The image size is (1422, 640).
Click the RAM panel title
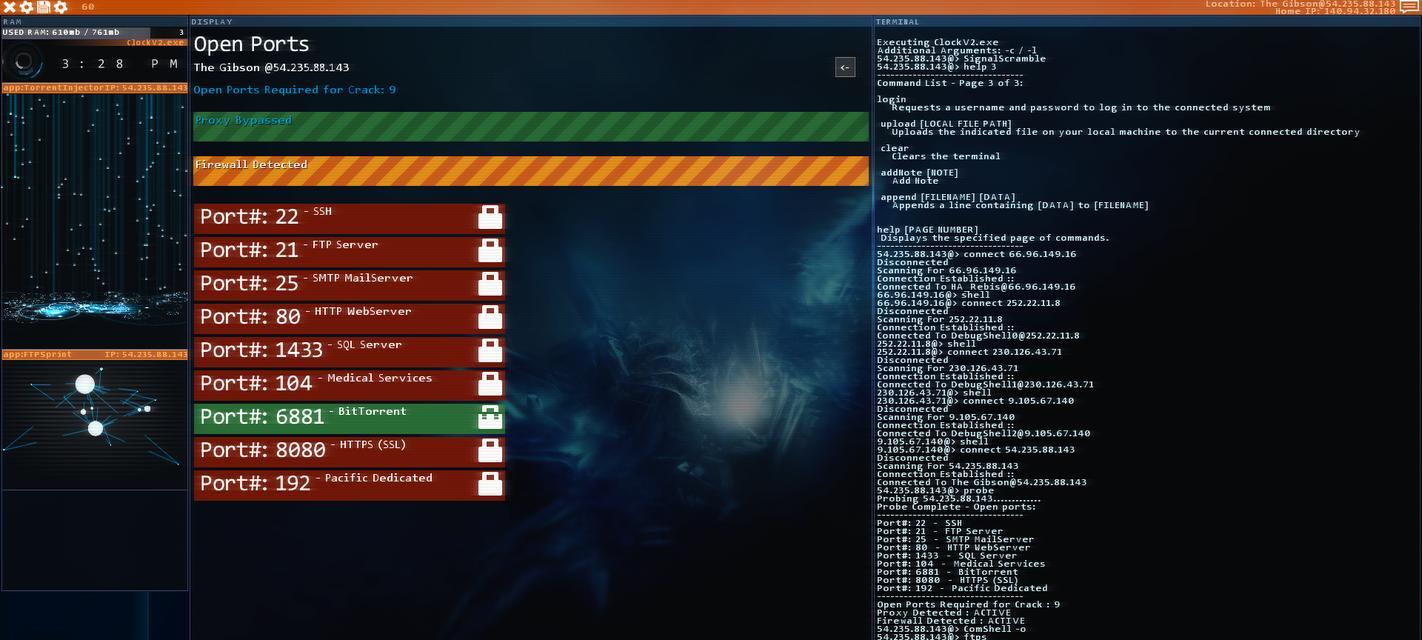pyautogui.click(x=12, y=21)
